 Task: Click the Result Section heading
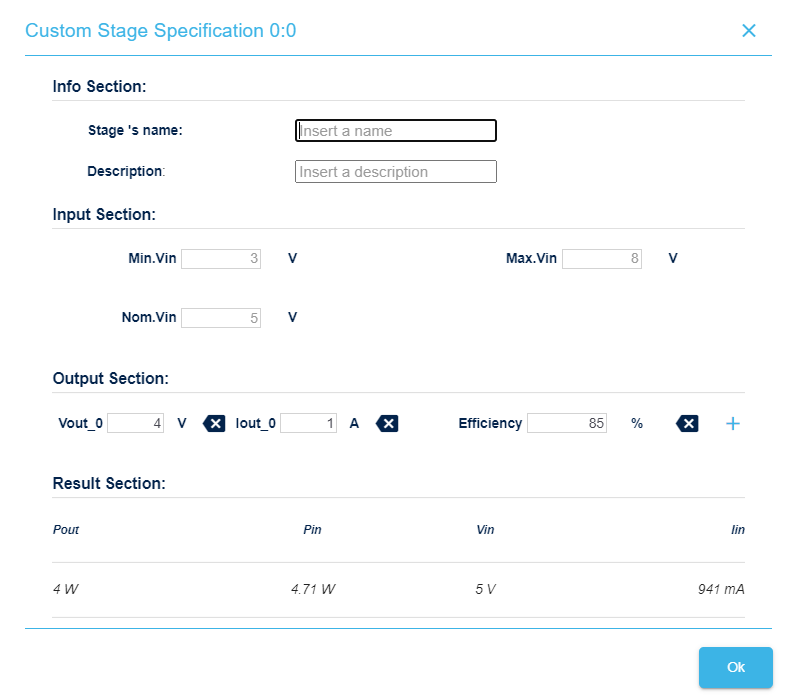109,483
